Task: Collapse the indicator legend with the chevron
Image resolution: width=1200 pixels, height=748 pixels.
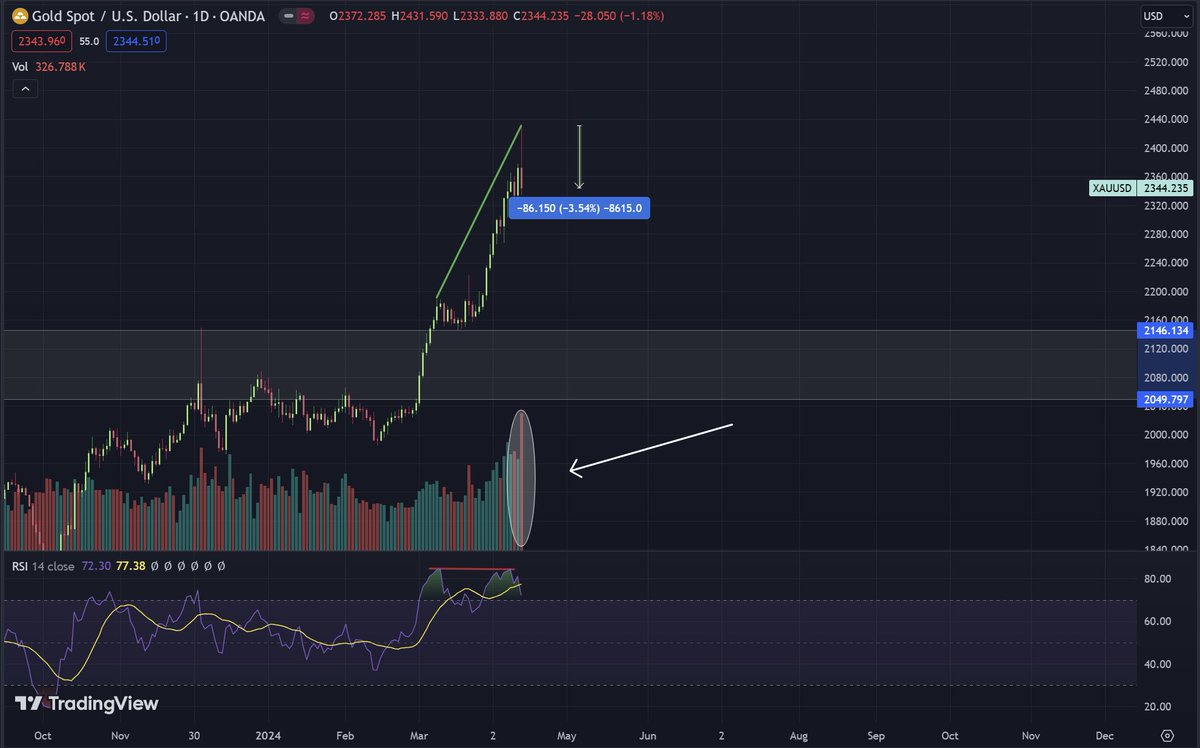Action: 25,89
